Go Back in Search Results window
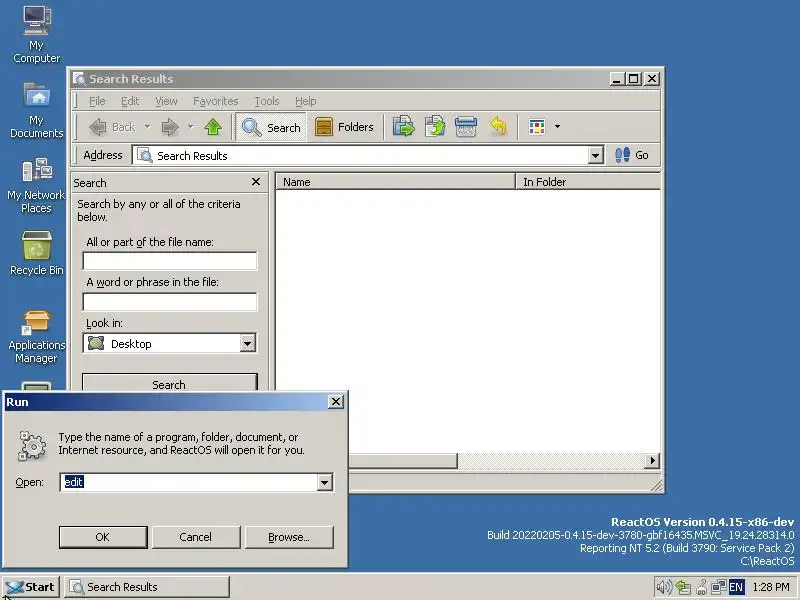 [113, 127]
